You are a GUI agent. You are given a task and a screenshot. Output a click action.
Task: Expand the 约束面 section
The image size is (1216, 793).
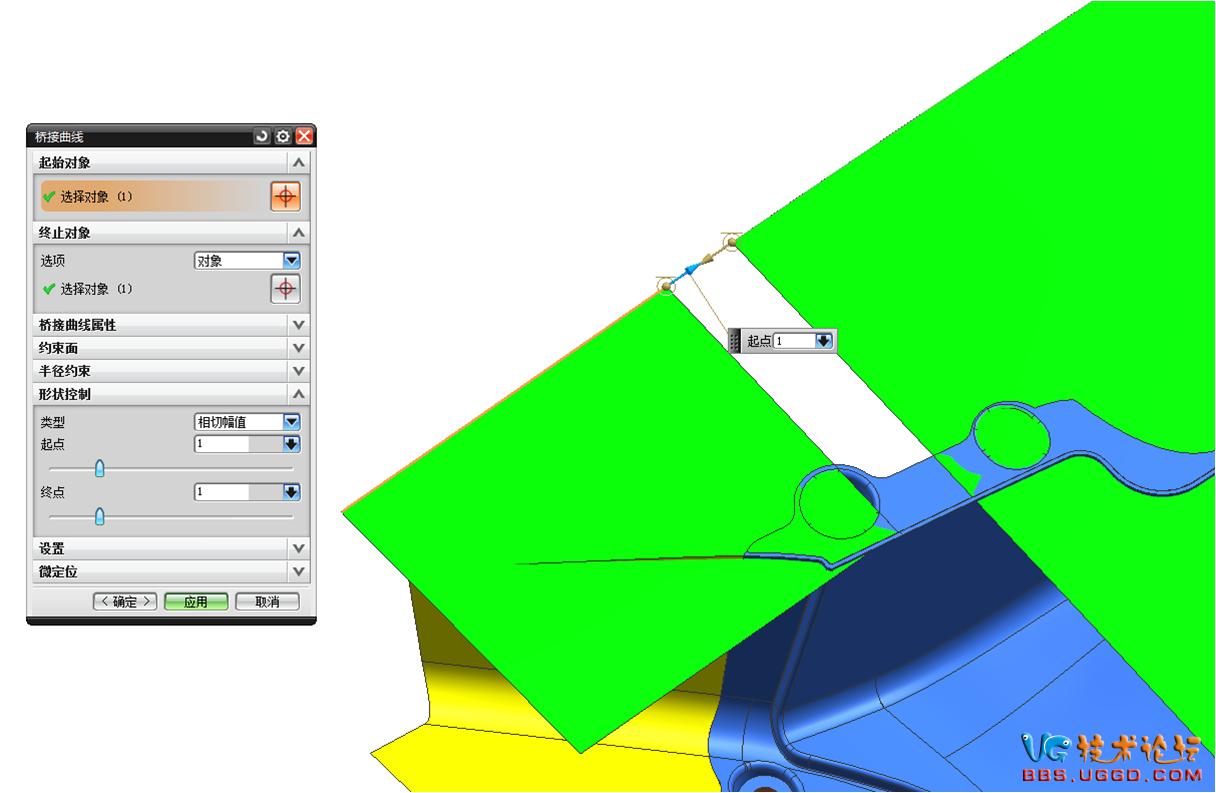click(x=297, y=348)
